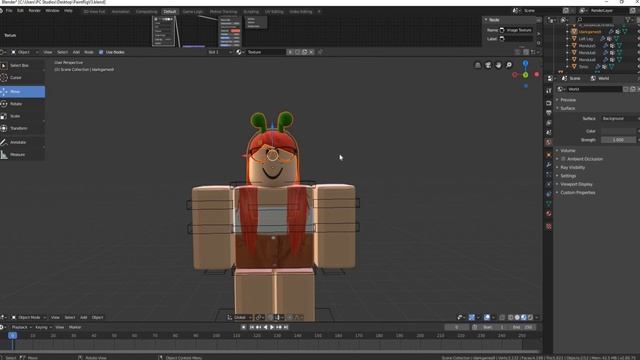Expand the Volume panel

point(567,150)
